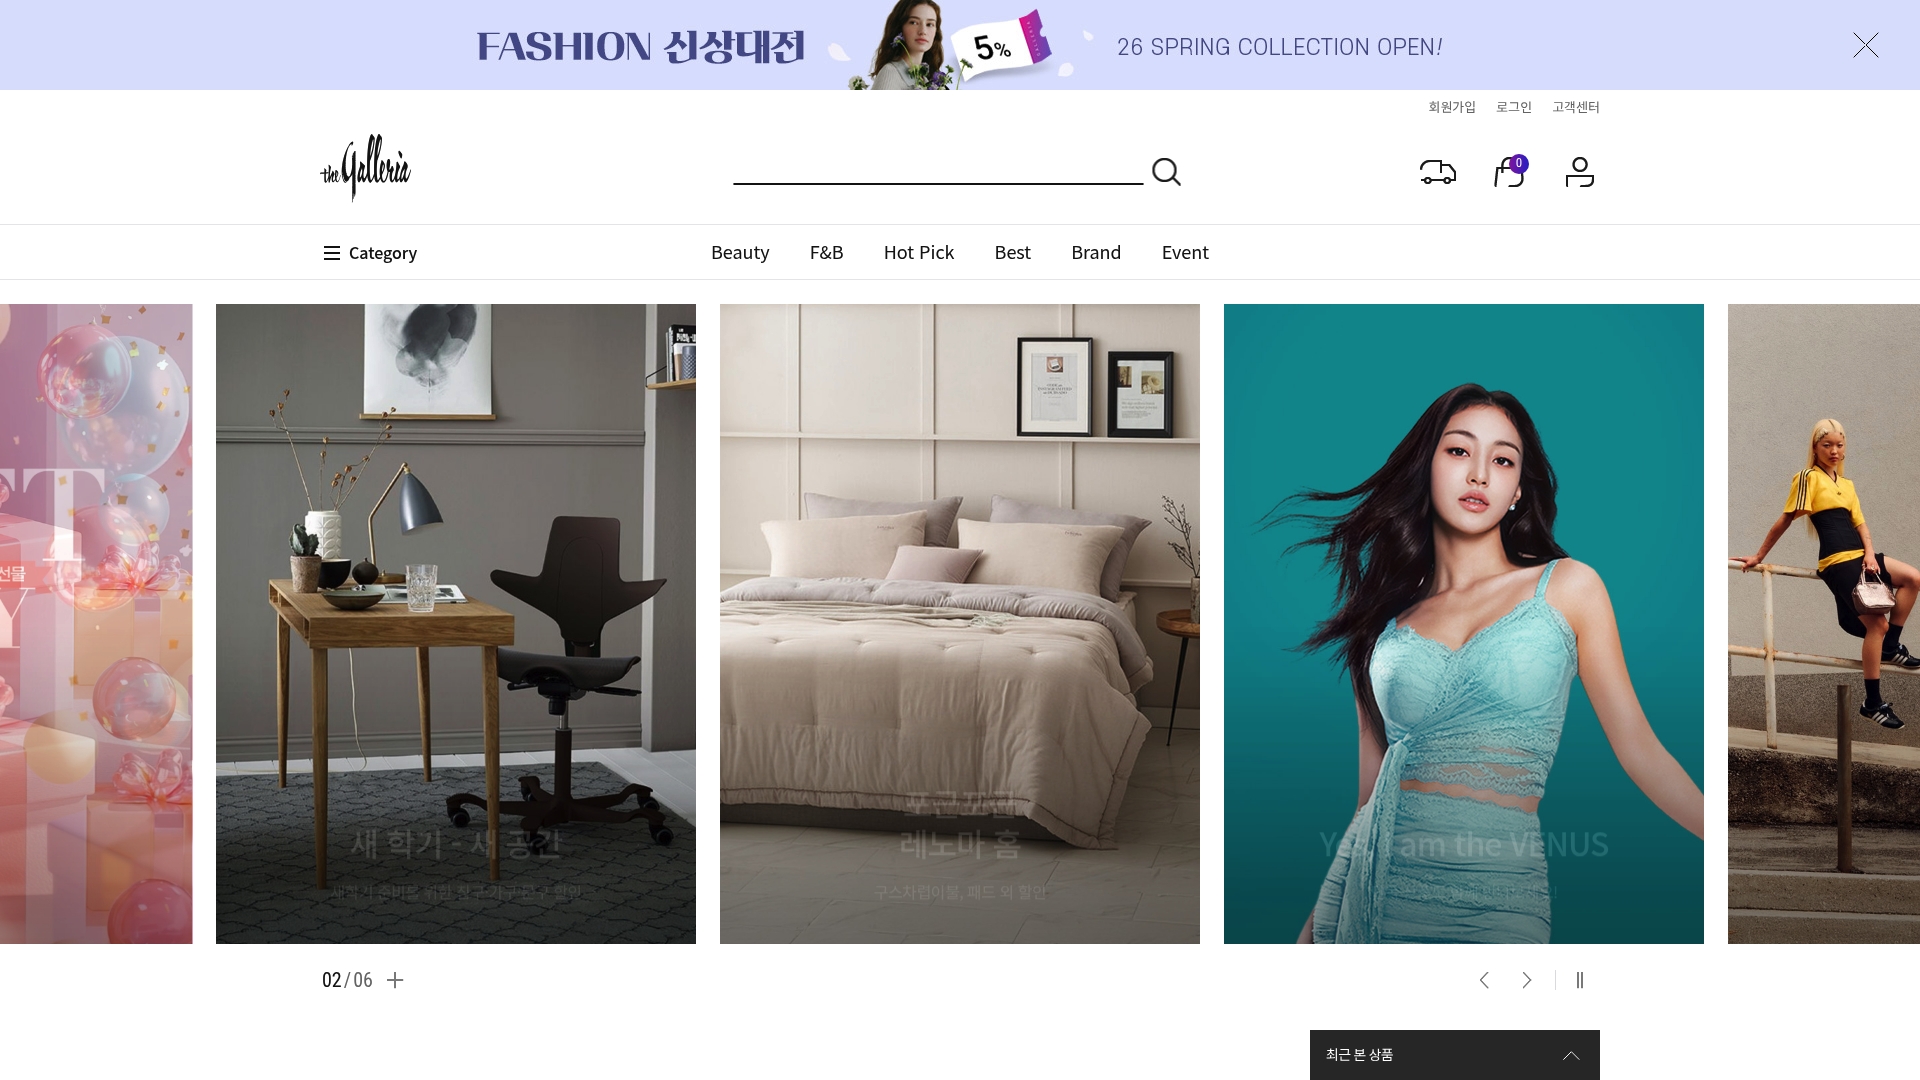Select Hot Pick in navigation
Screen dimensions: 1920x1080
tap(918, 252)
